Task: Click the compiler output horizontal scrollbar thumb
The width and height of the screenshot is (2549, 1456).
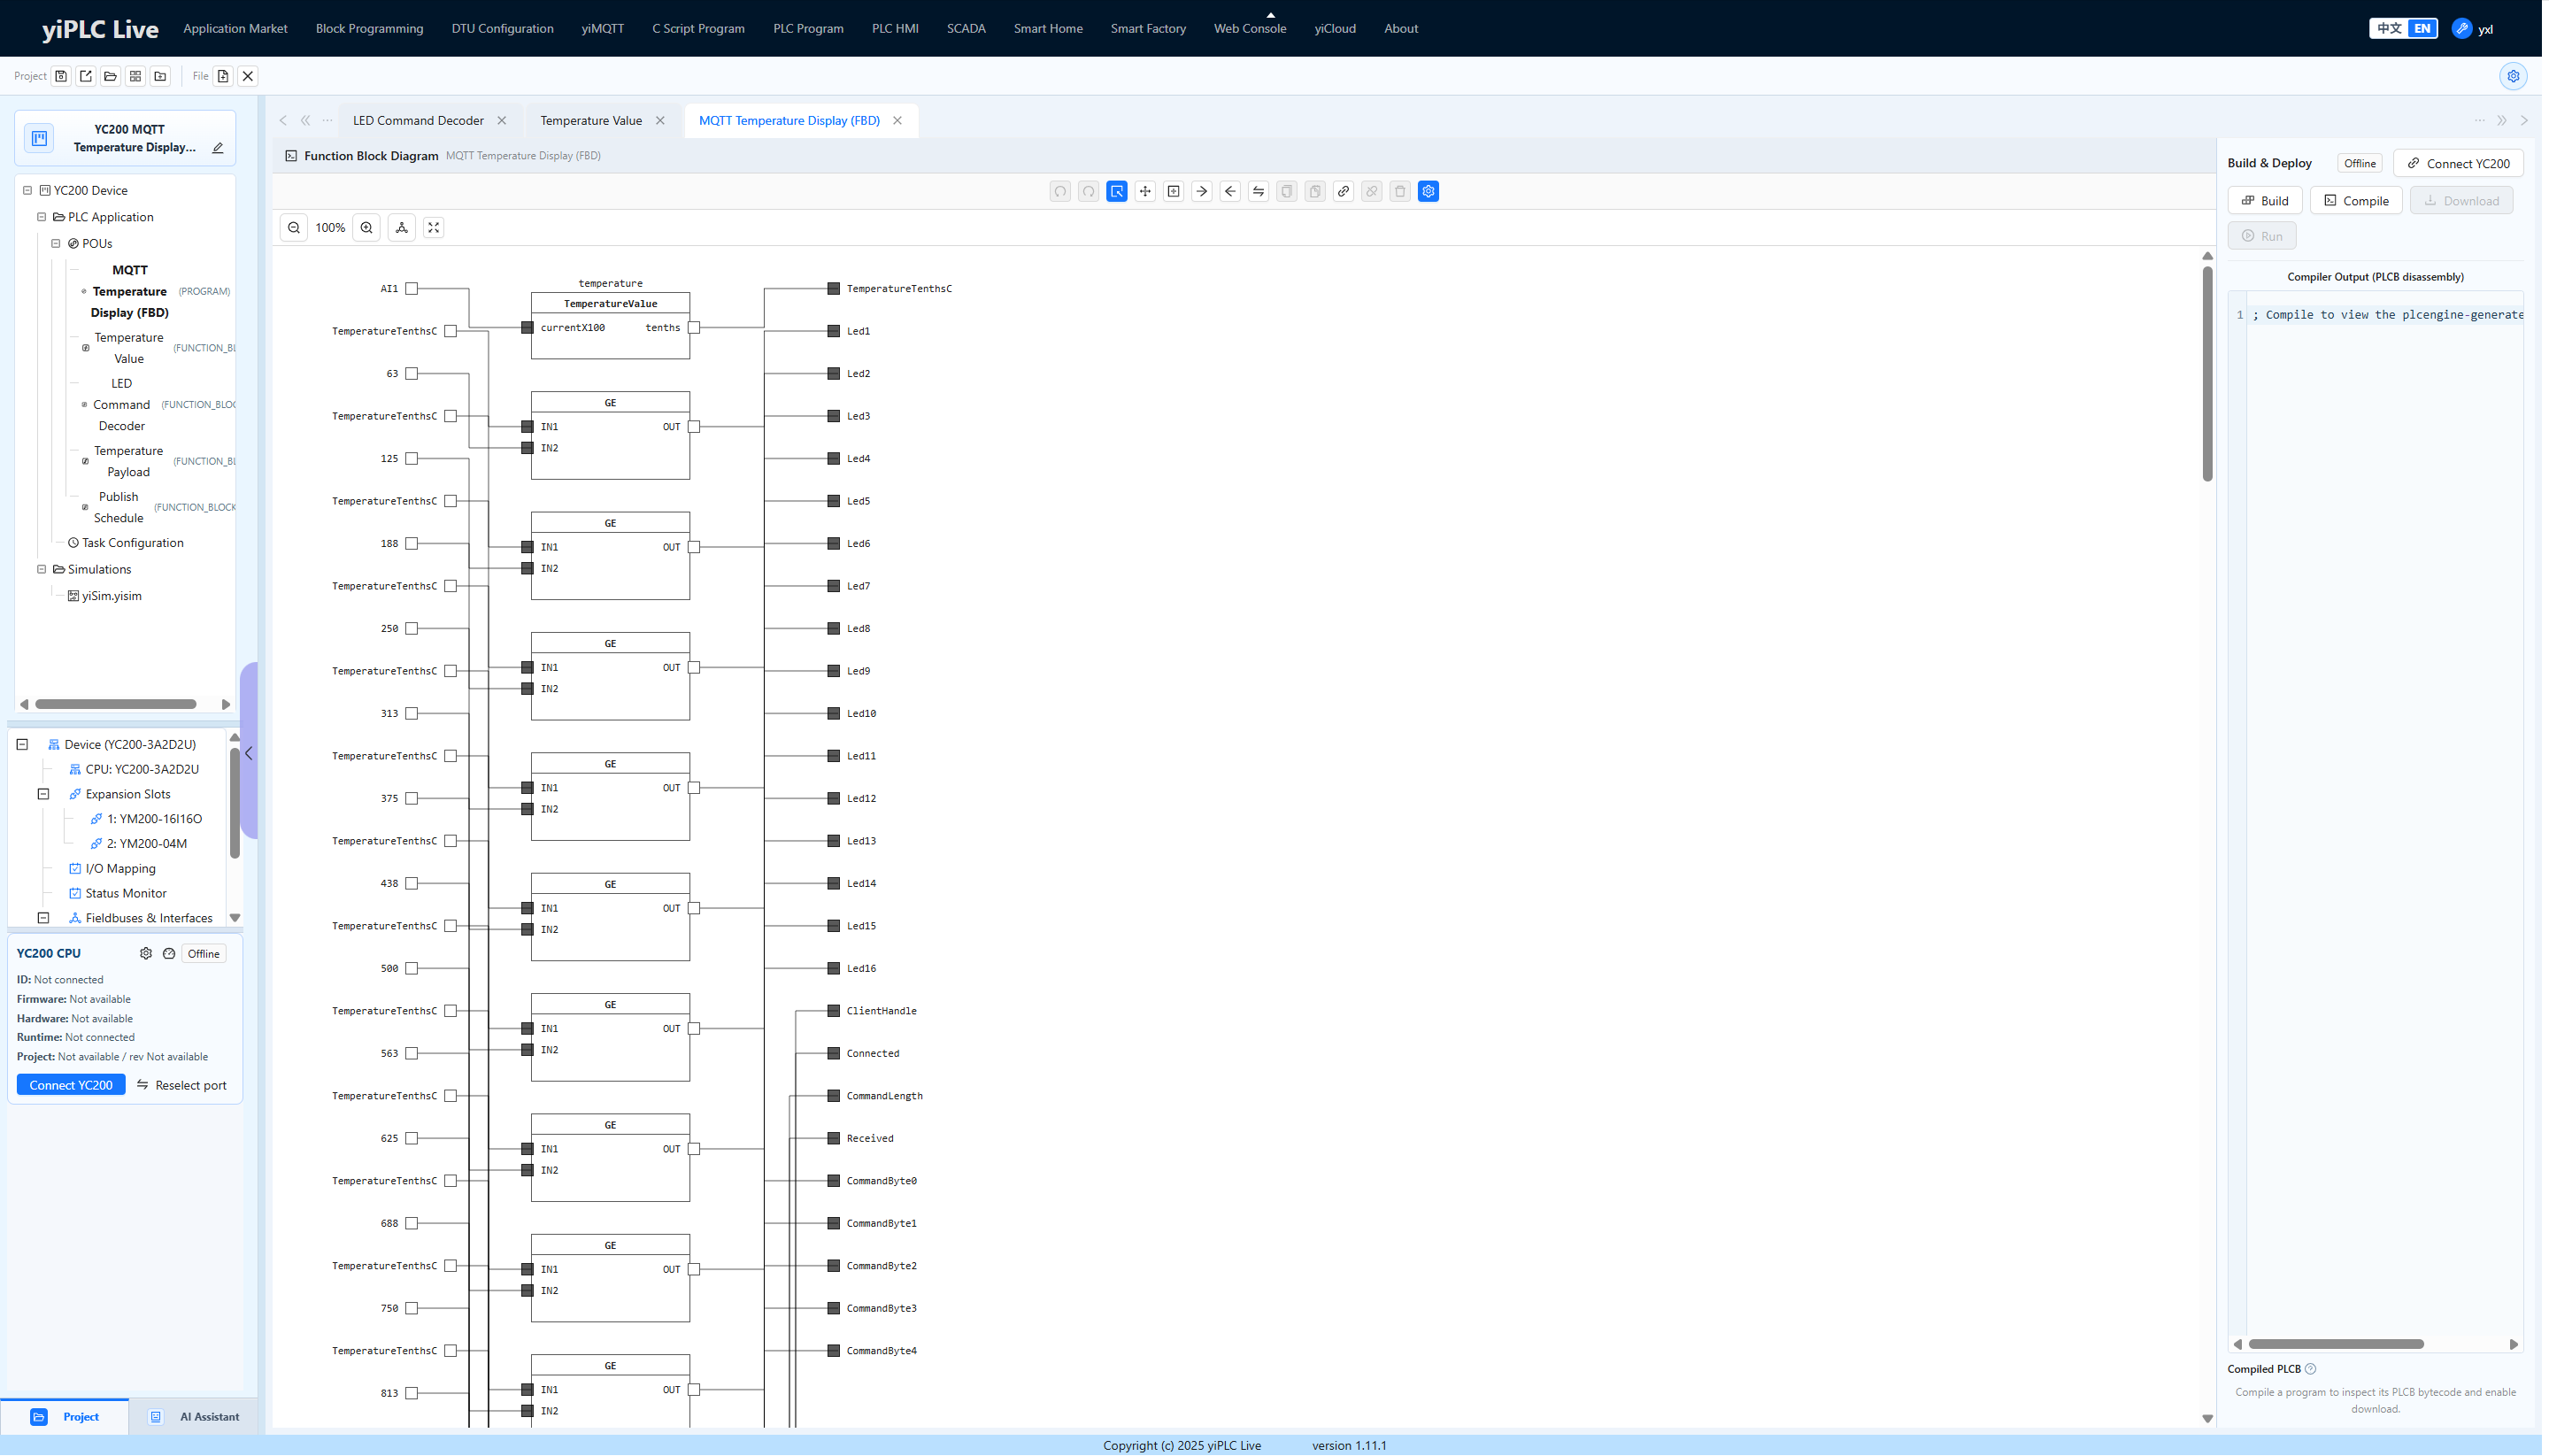Action: (x=2336, y=1345)
